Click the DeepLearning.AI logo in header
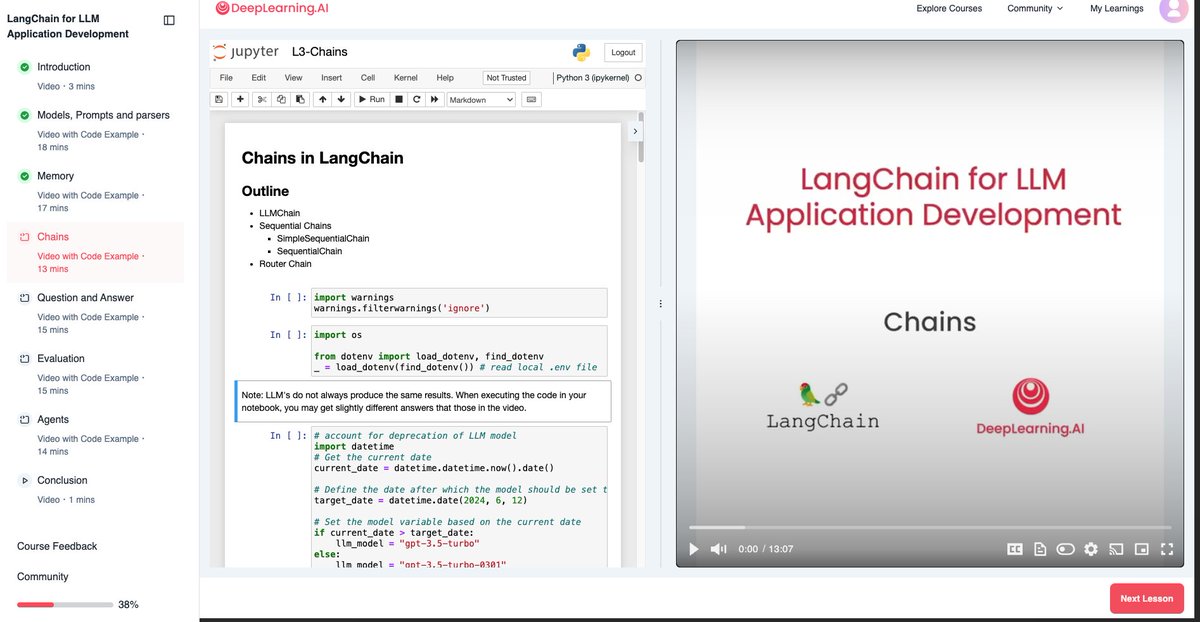 pyautogui.click(x=271, y=8)
